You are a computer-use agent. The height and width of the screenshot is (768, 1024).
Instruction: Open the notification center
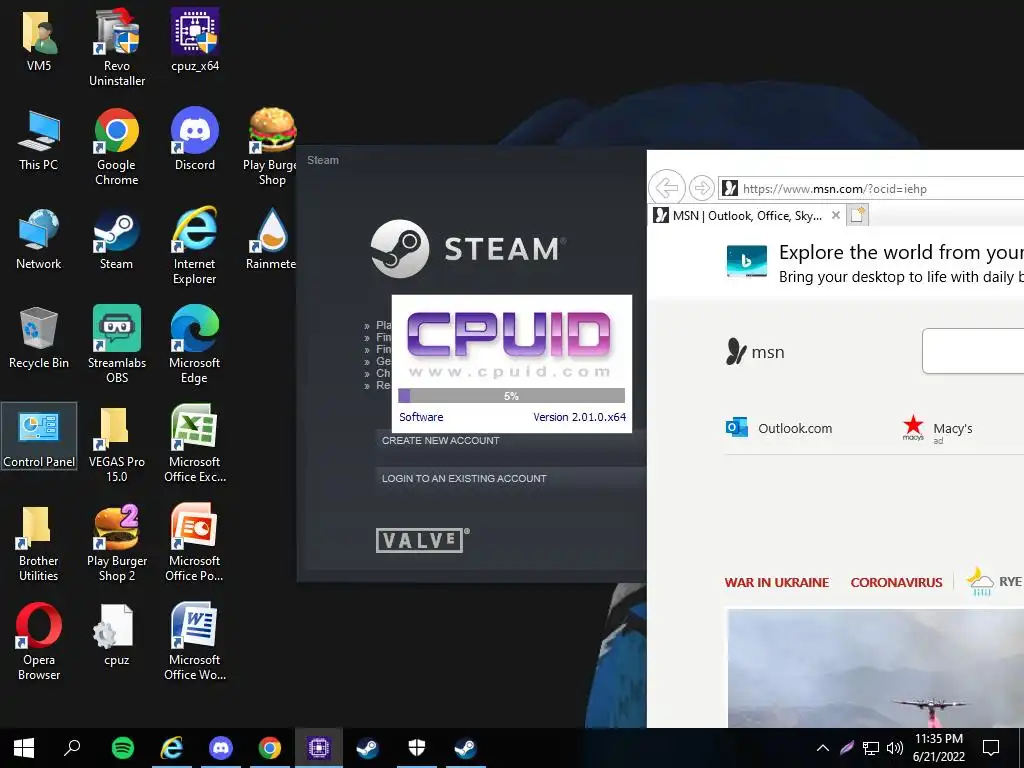[991, 748]
